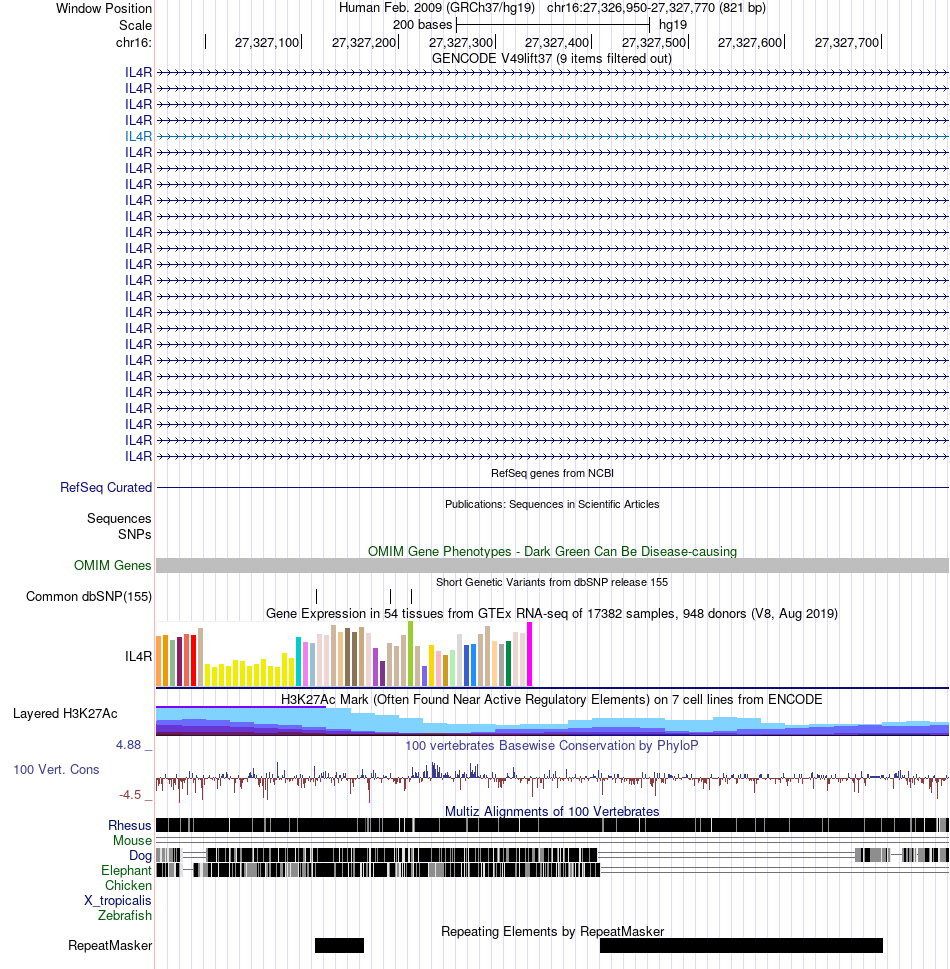
Task: Click the 'Zebrafish' species label
Action: 124,915
